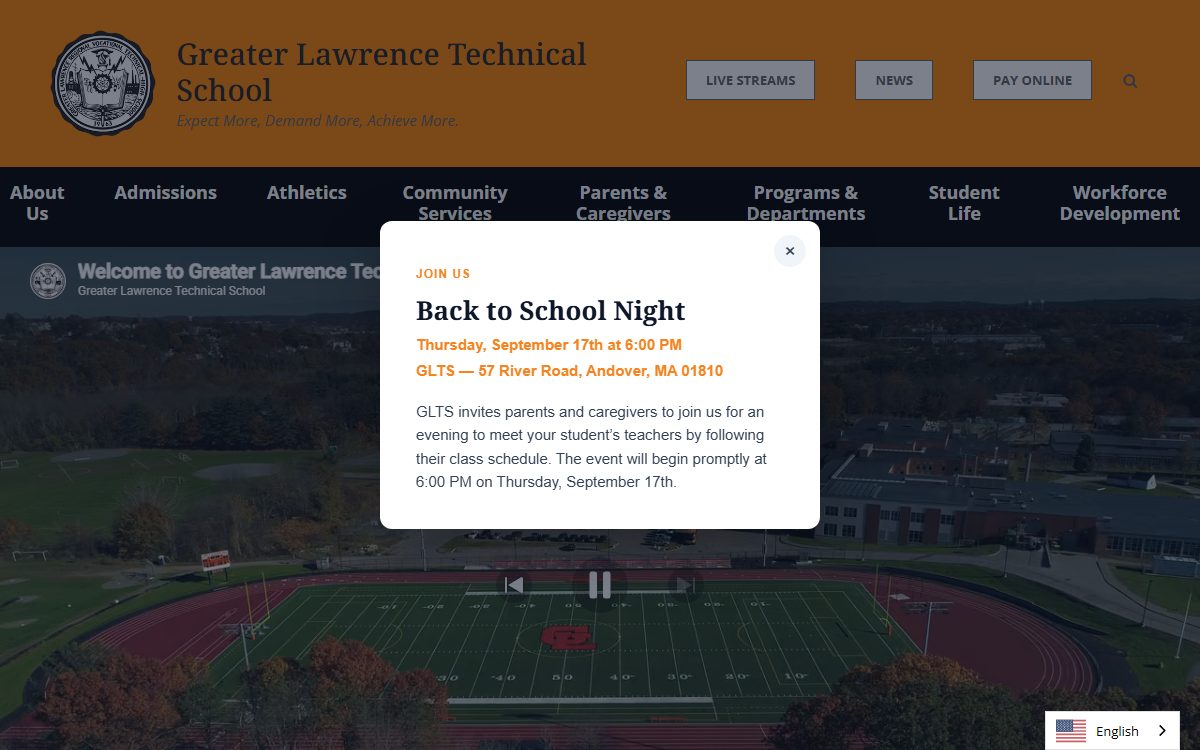The height and width of the screenshot is (750, 1200).
Task: Click the 57 River Road address line
Action: point(569,371)
